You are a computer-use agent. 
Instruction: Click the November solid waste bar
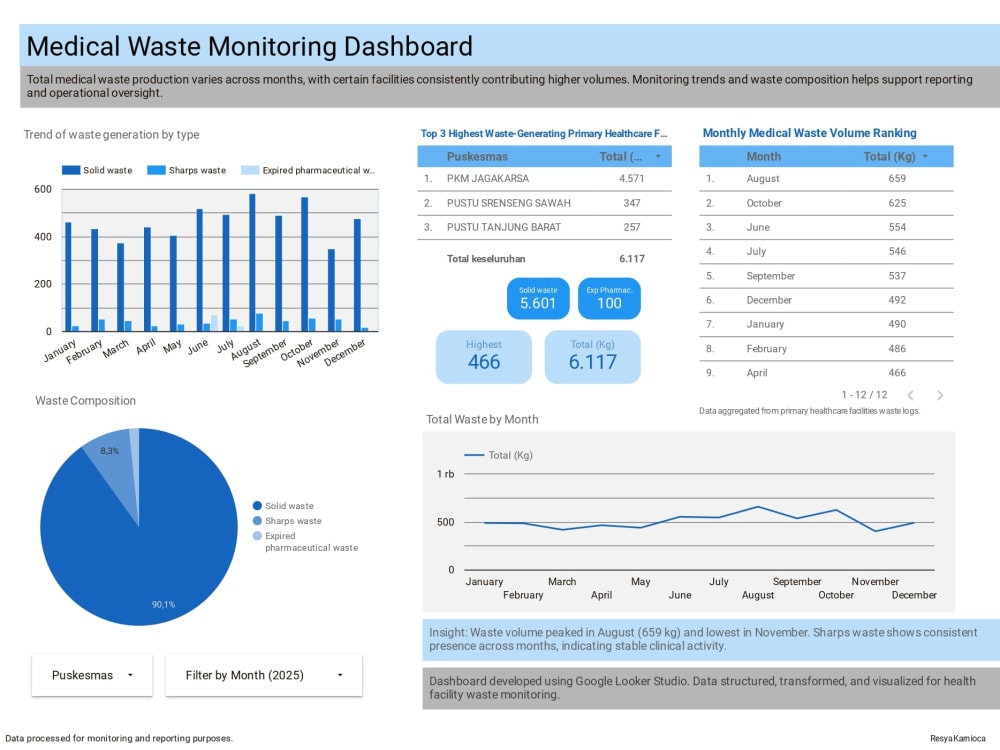(331, 290)
